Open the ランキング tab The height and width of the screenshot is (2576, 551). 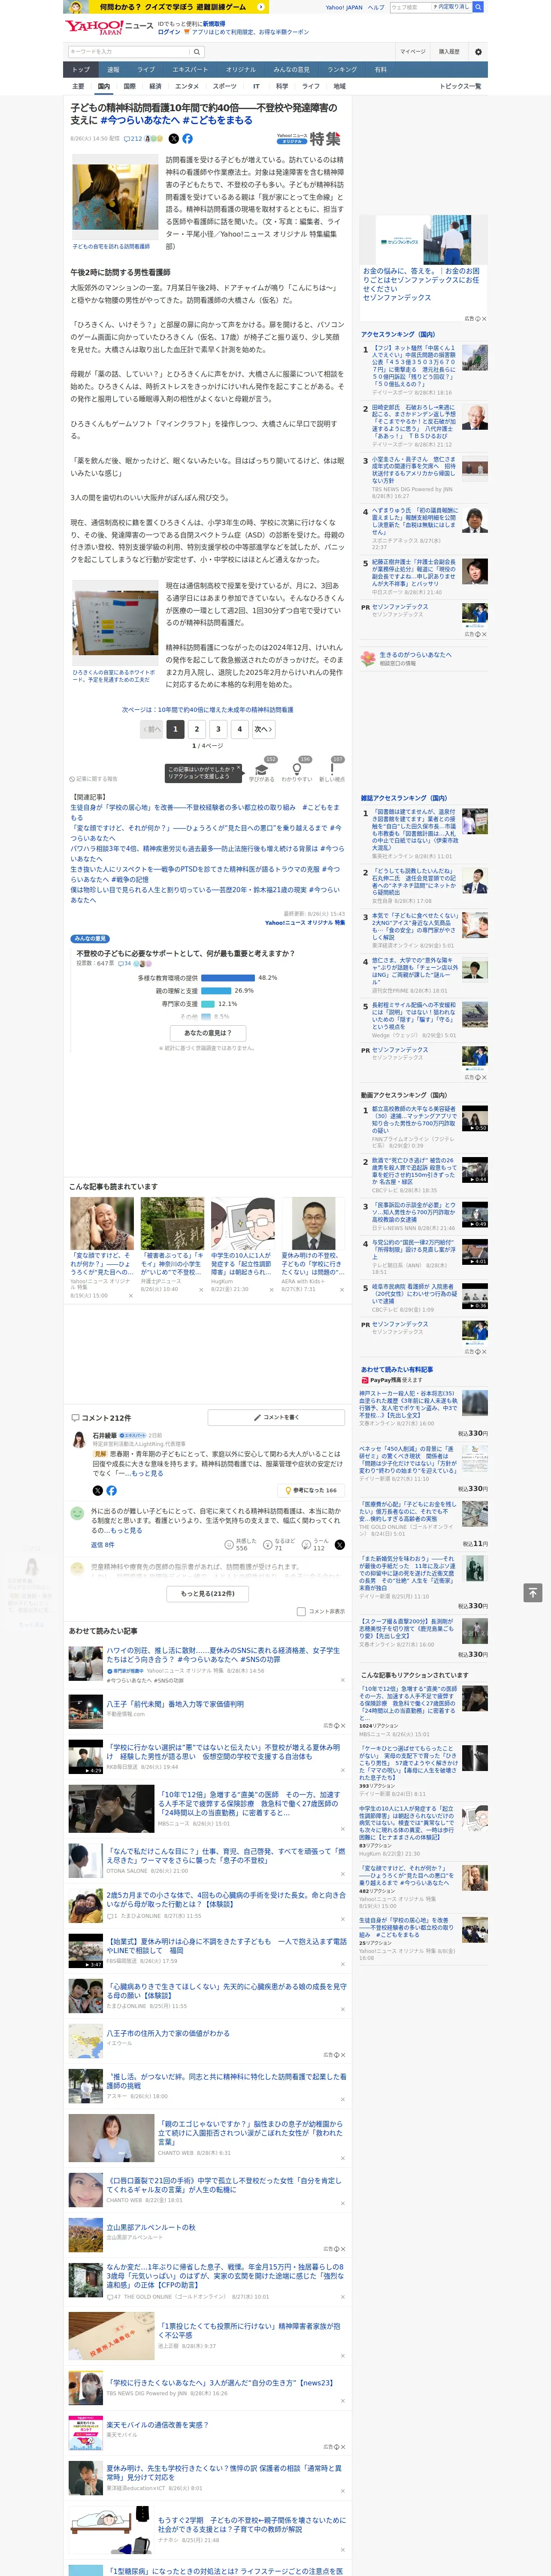coord(342,69)
